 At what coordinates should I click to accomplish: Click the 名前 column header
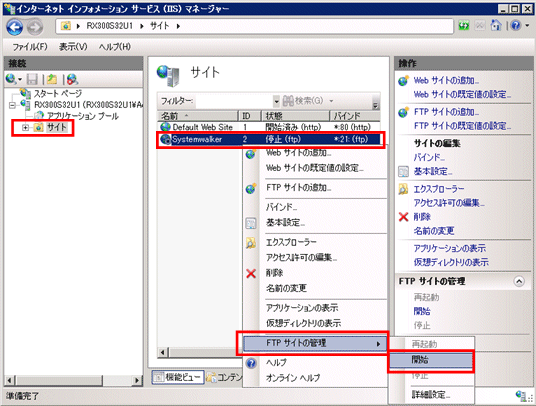tap(198, 116)
